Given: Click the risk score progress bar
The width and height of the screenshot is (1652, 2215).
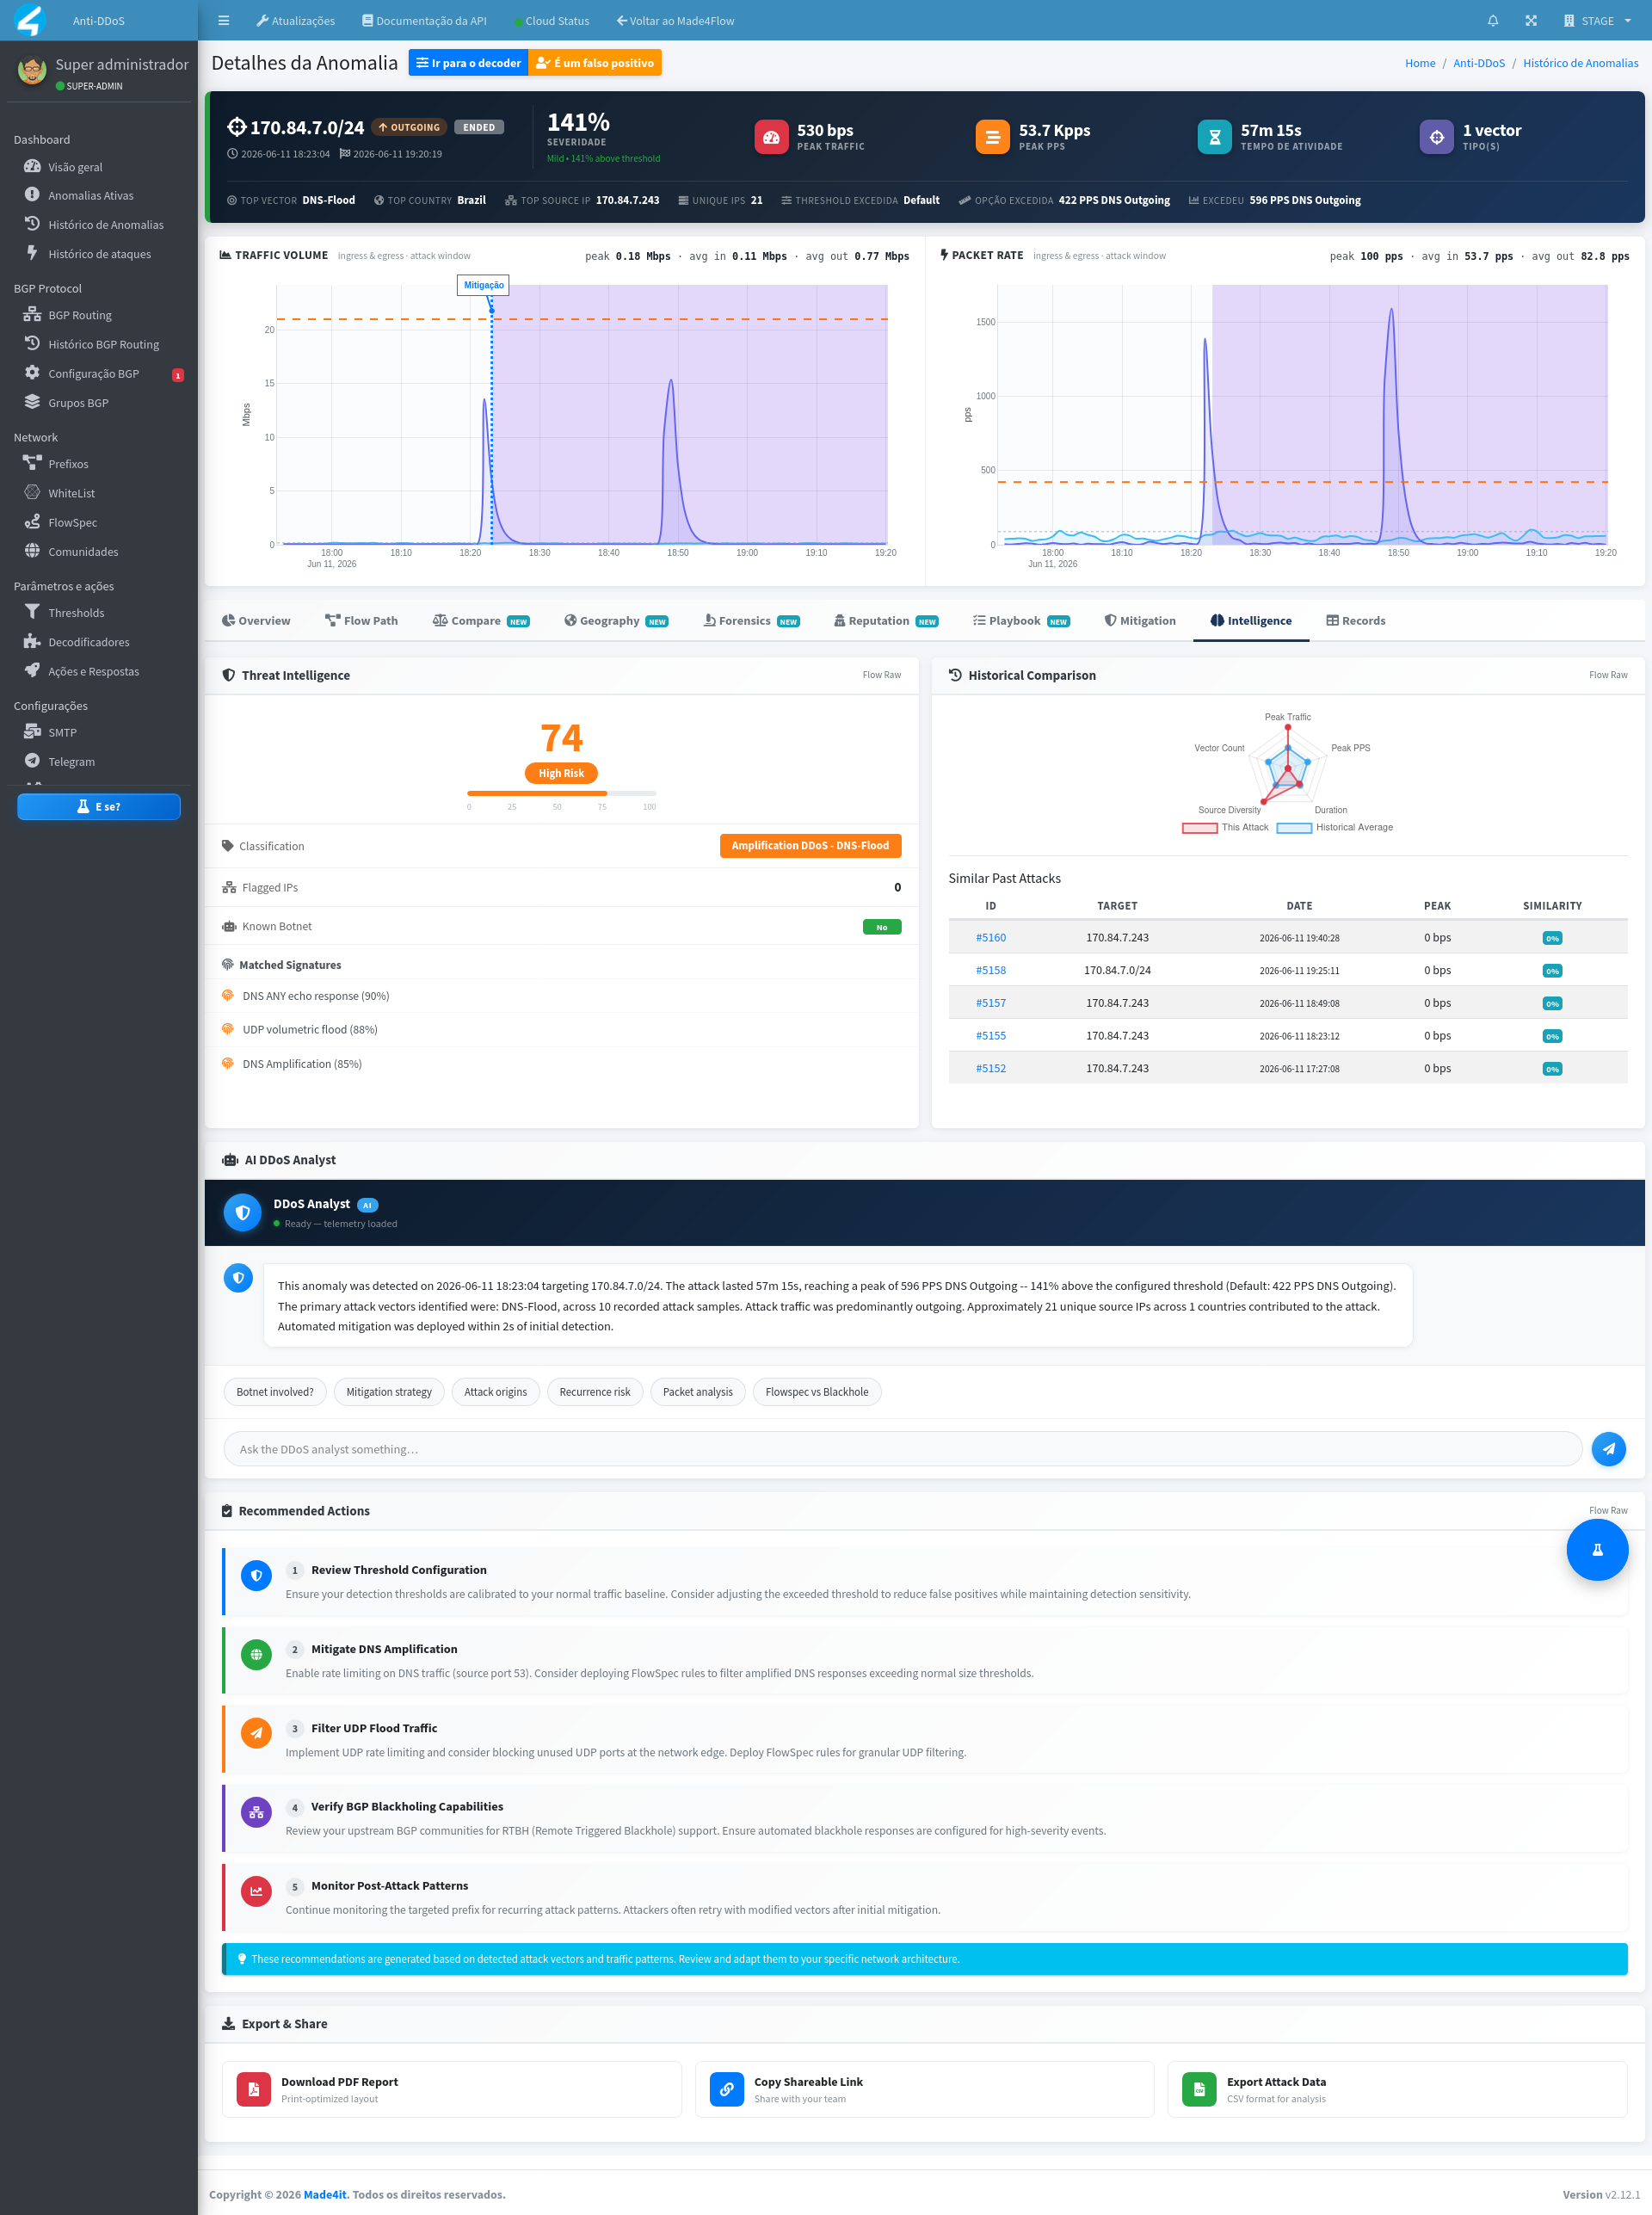Looking at the screenshot, I should (x=561, y=793).
